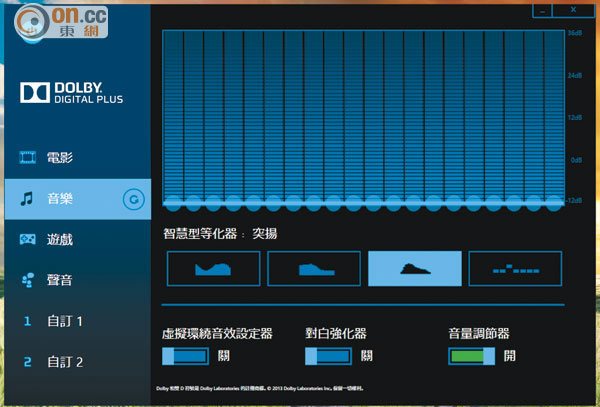Toggle the 對白強化器 switch
The width and height of the screenshot is (600, 407).
(x=328, y=356)
